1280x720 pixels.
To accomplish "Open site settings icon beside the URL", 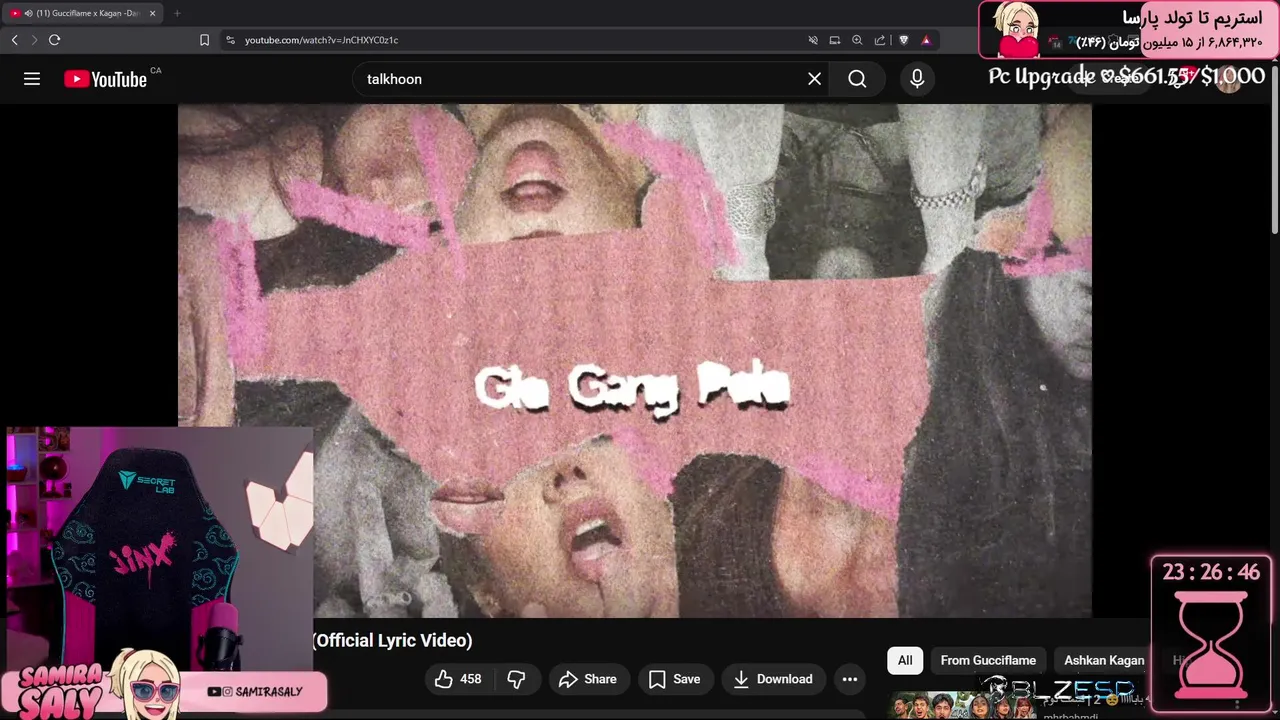I will pyautogui.click(x=230, y=40).
